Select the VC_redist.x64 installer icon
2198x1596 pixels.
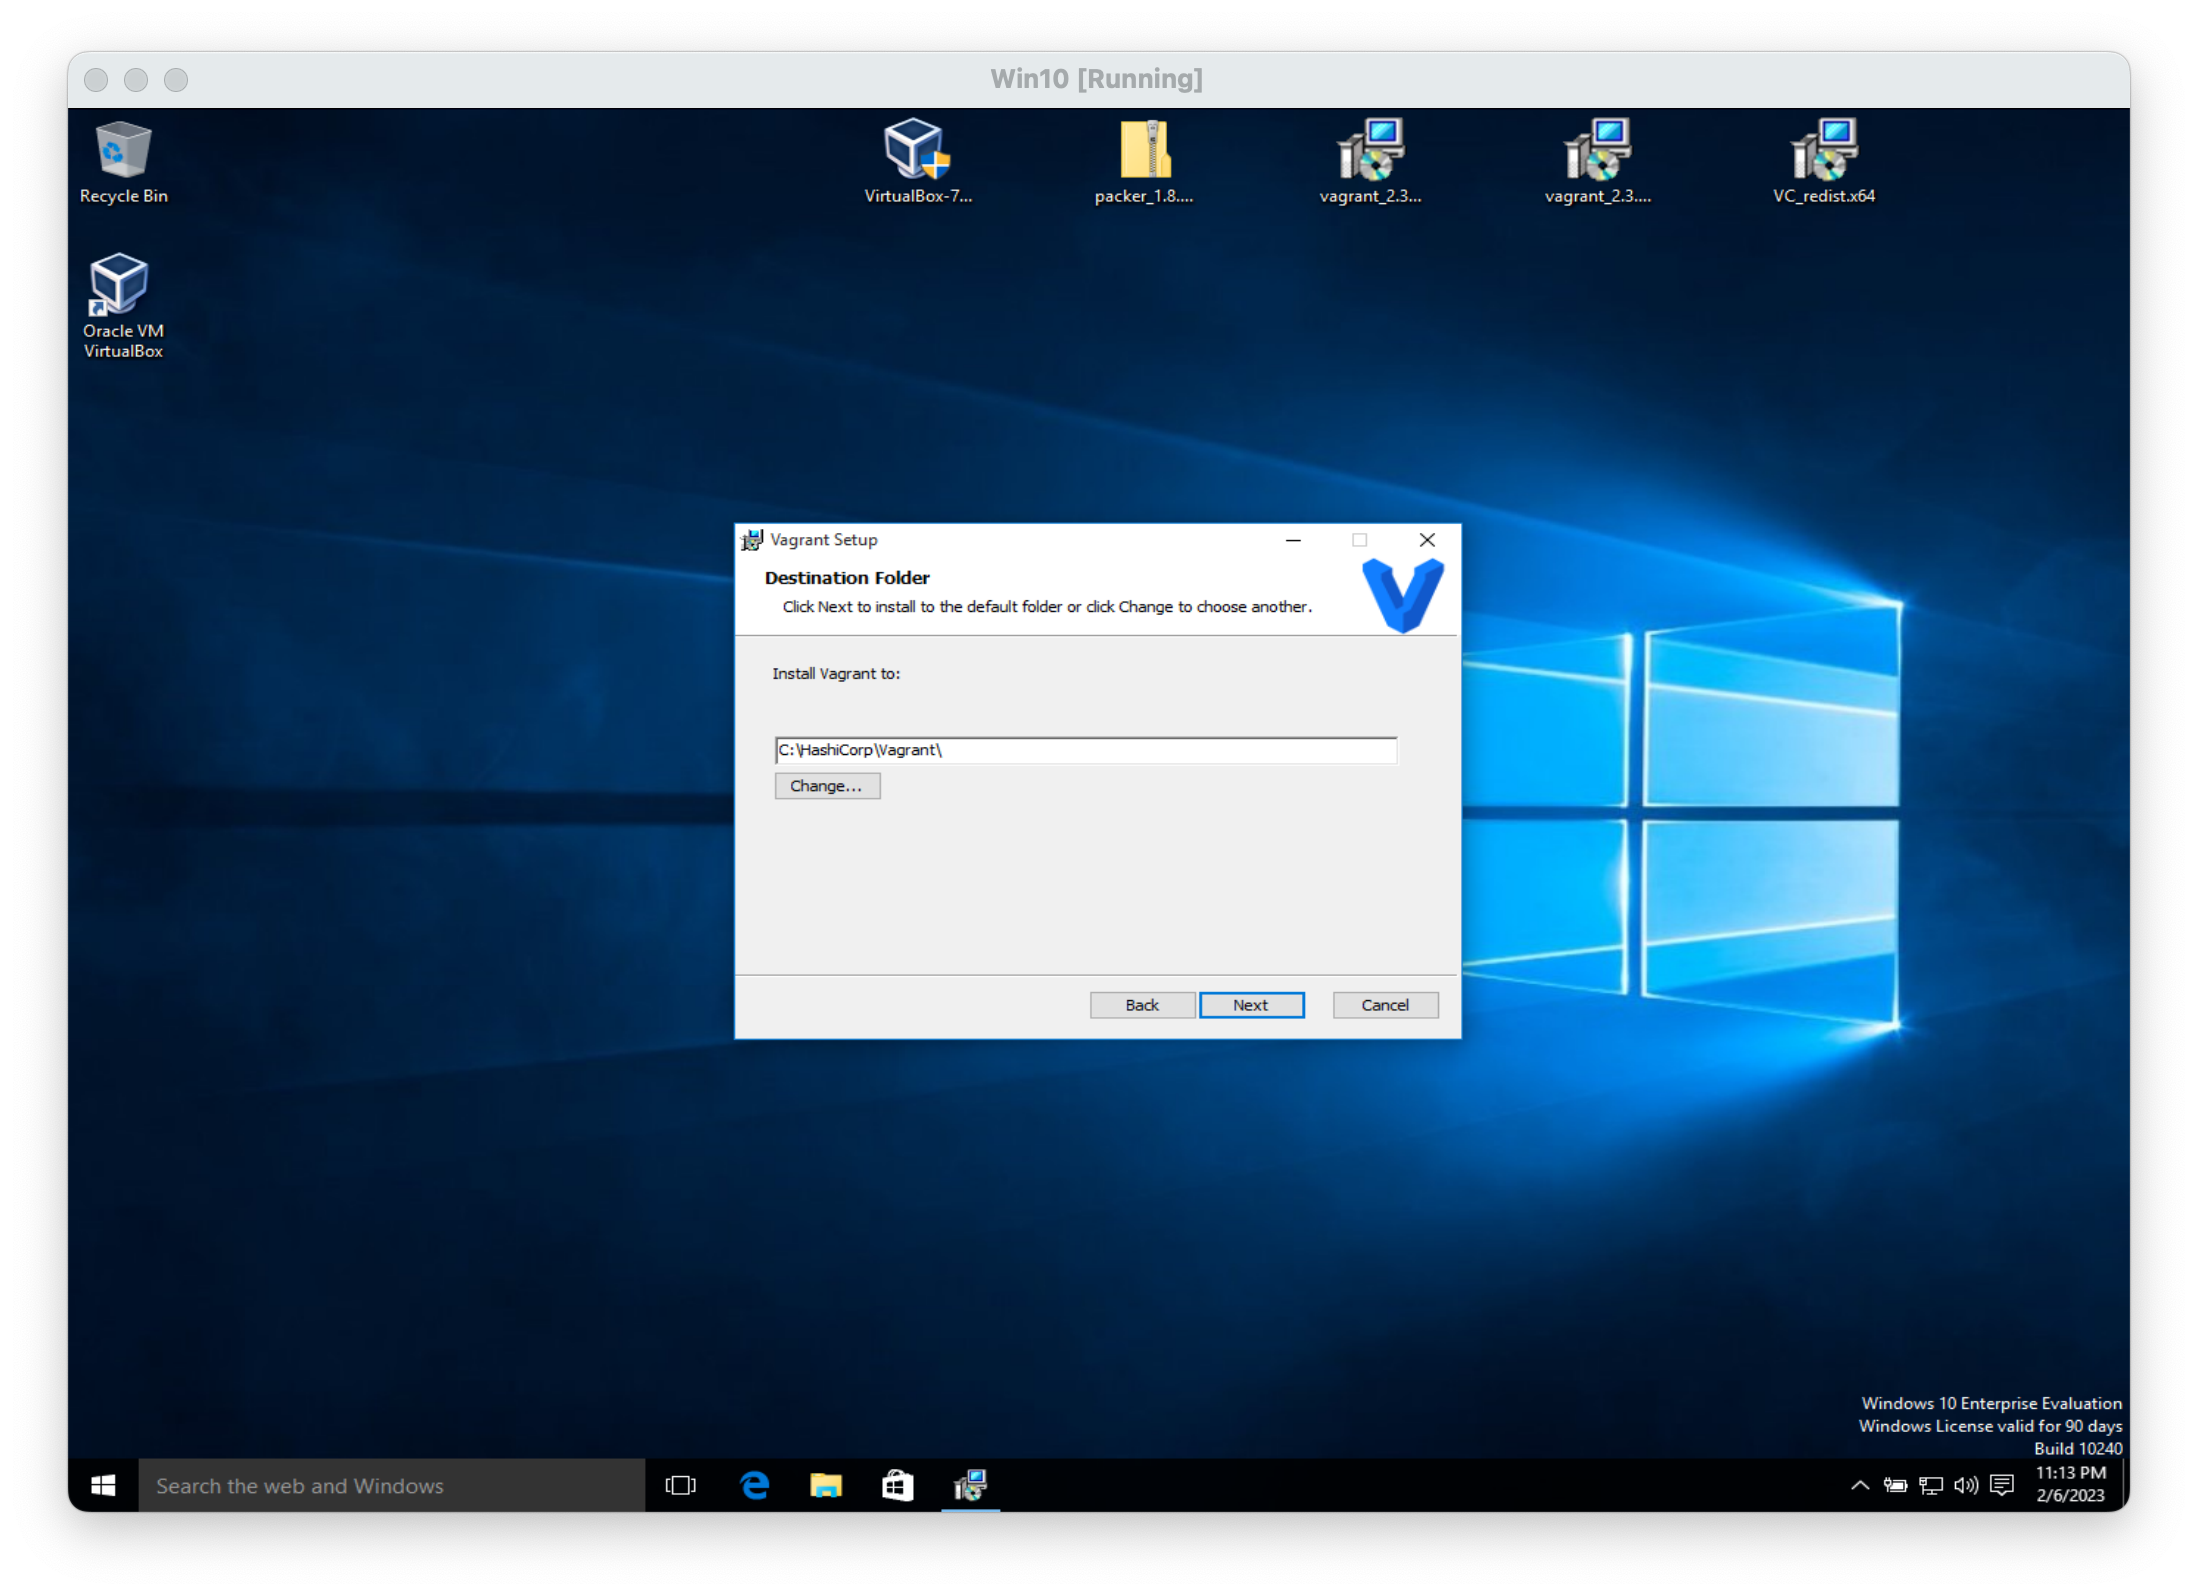coord(1823,161)
